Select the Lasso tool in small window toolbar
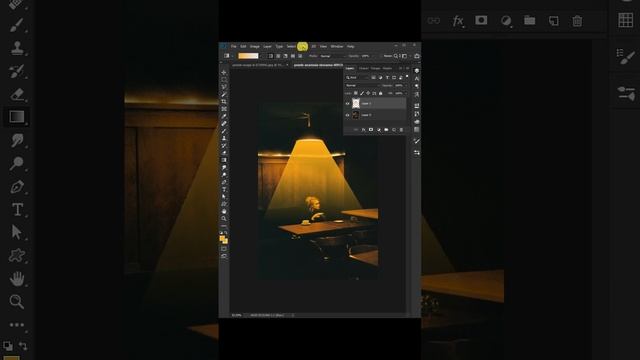 tap(224, 86)
